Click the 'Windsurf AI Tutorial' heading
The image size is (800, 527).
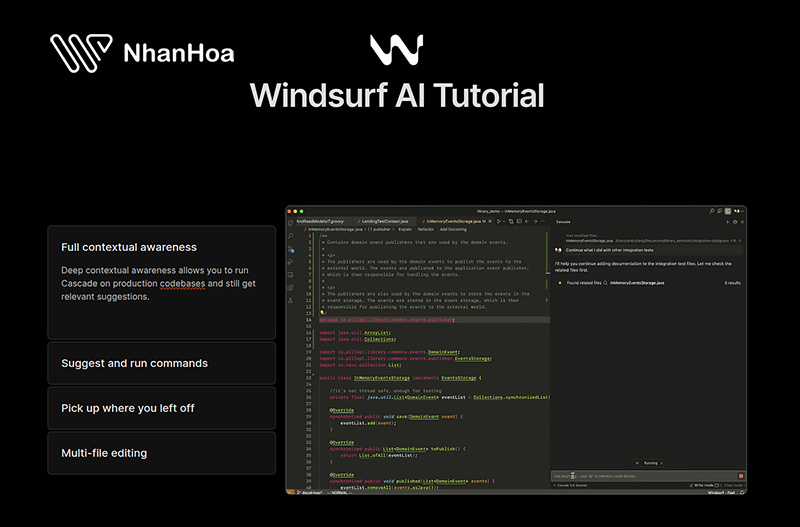pos(397,95)
